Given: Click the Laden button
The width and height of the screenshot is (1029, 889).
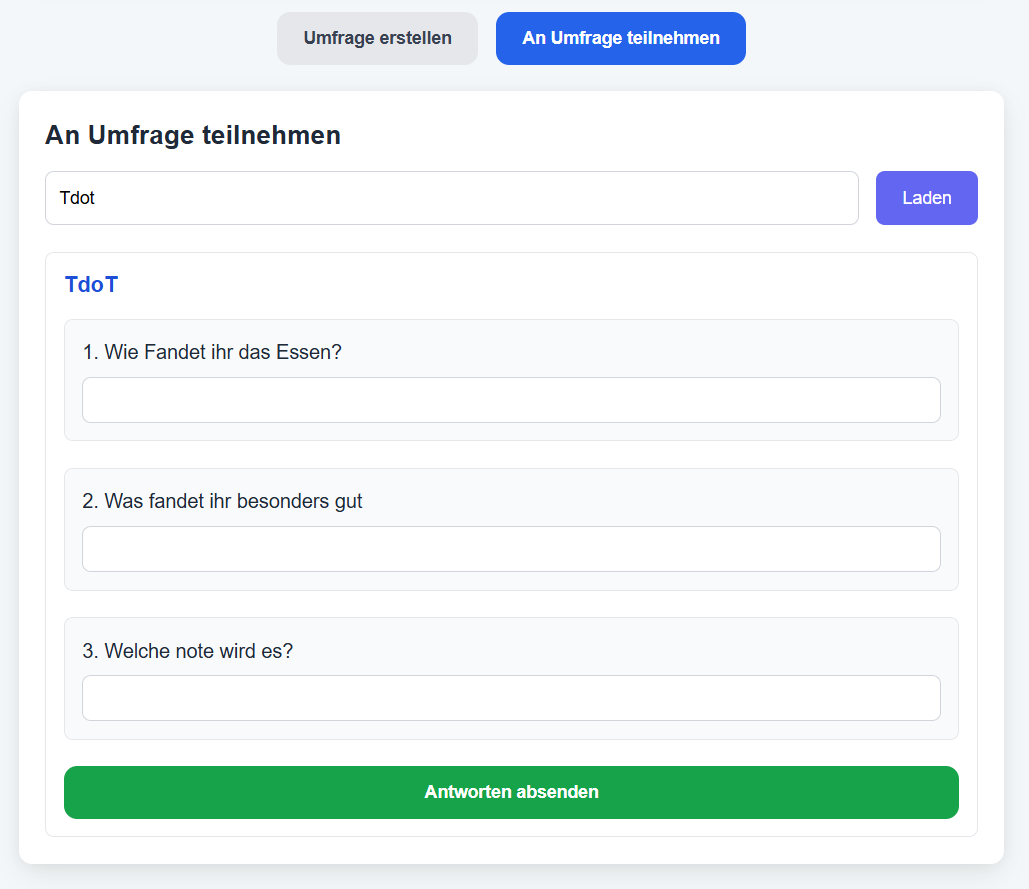Looking at the screenshot, I should 926,198.
